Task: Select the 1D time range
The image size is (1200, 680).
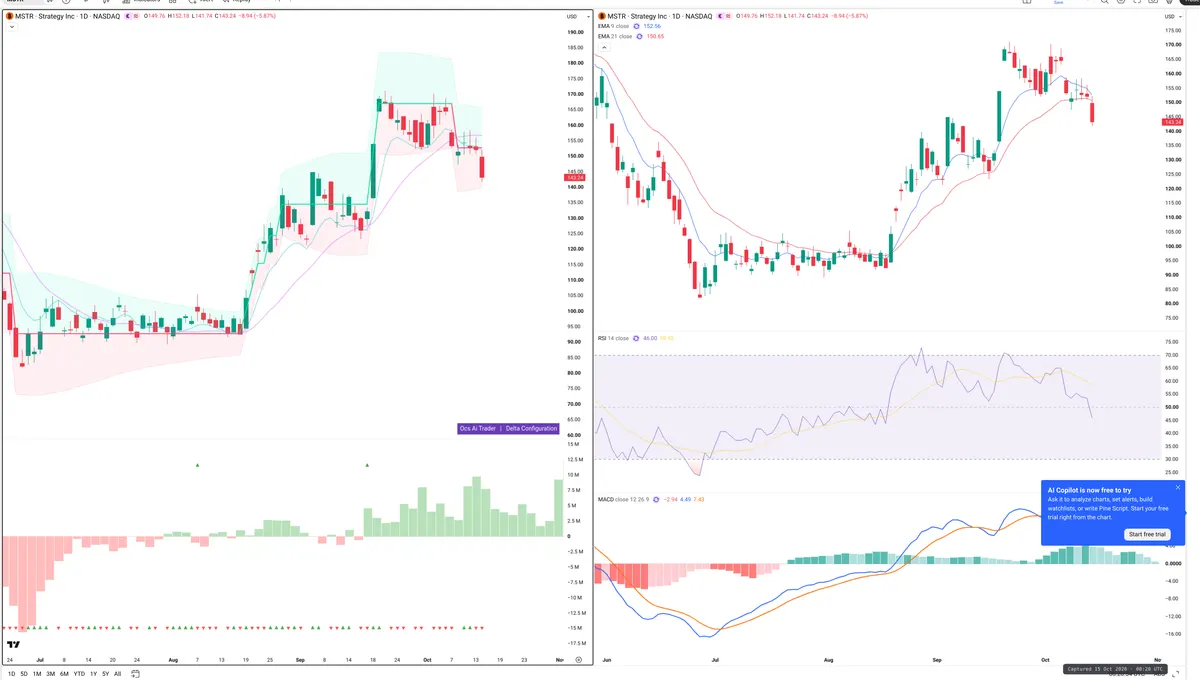Action: (x=11, y=674)
